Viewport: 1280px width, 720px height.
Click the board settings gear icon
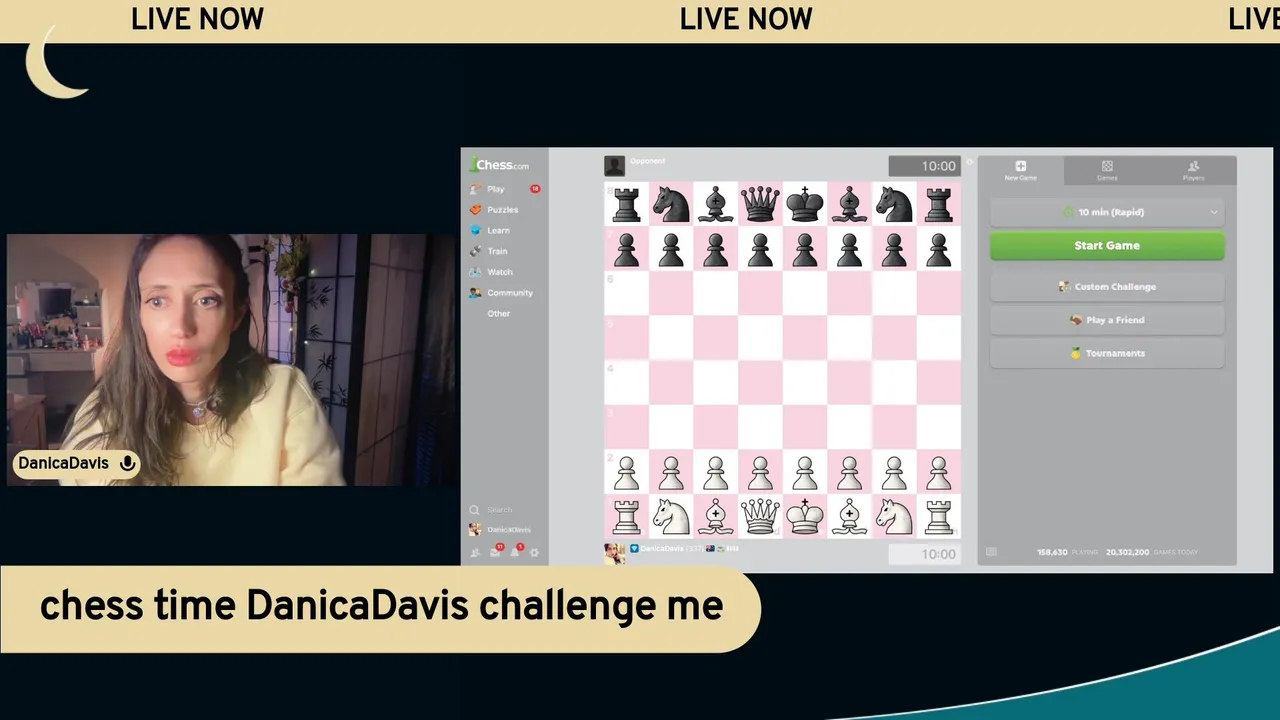[x=969, y=162]
